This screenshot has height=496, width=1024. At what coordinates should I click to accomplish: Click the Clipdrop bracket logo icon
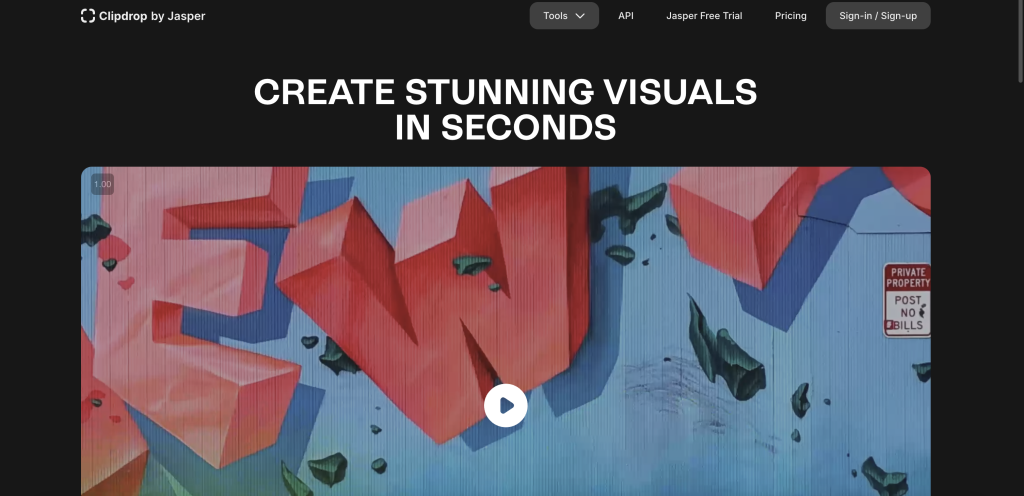tap(88, 16)
